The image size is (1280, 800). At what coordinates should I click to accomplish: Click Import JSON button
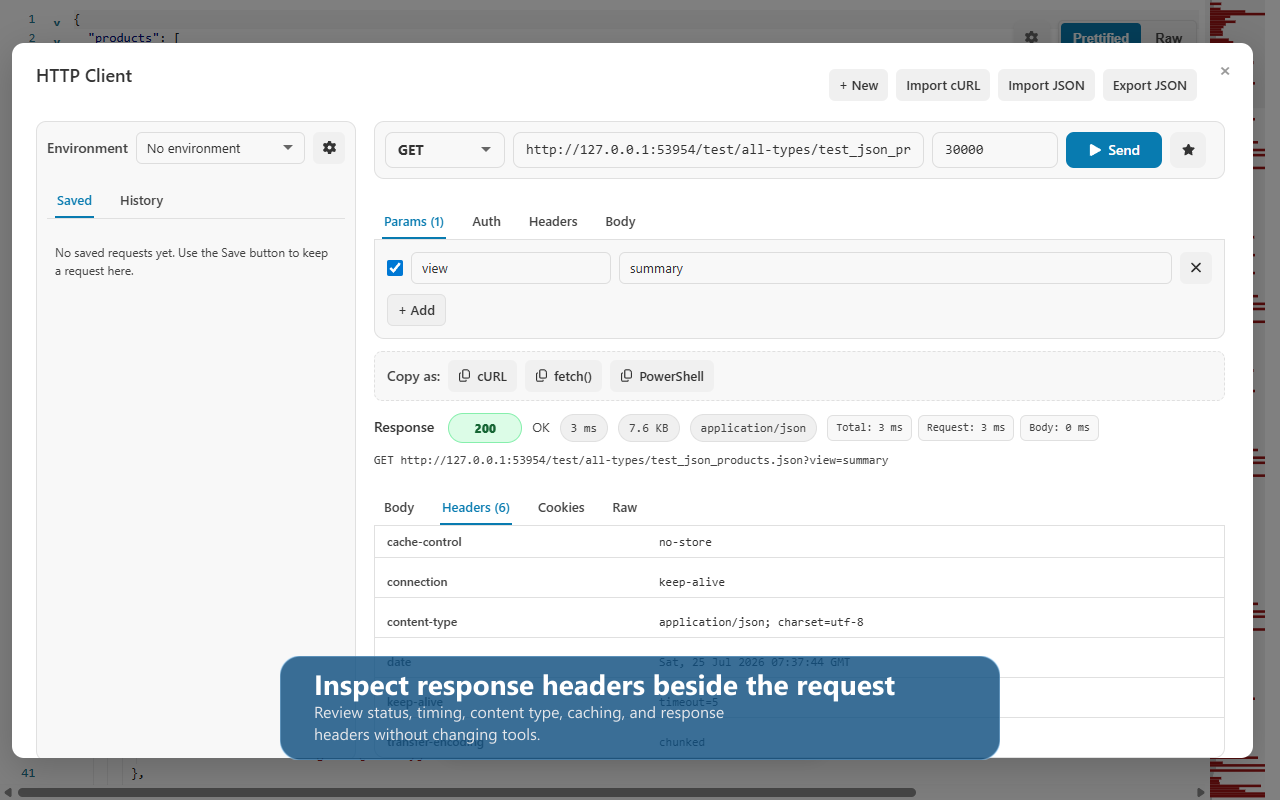(x=1046, y=85)
